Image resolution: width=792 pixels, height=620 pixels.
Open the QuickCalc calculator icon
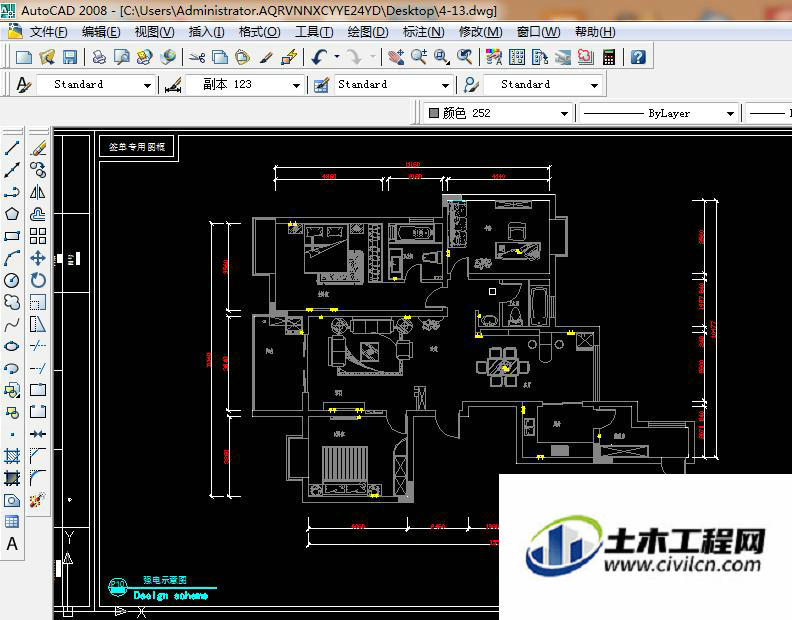click(x=609, y=57)
